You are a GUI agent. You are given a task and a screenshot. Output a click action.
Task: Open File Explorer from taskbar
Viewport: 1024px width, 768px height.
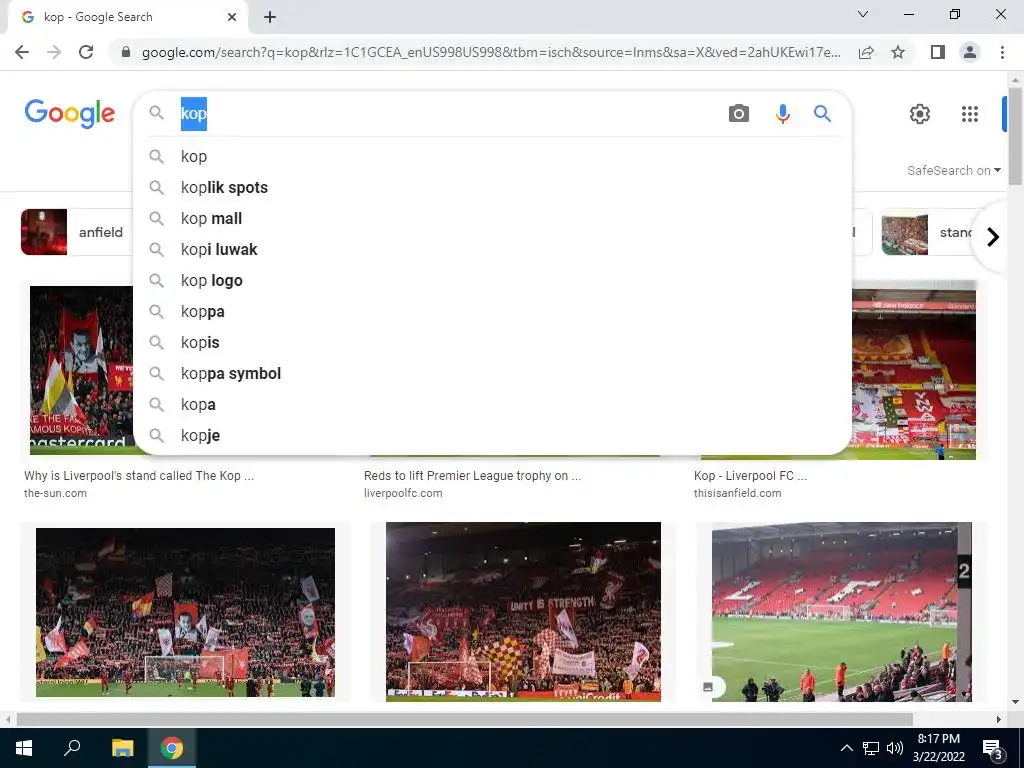[x=122, y=748]
